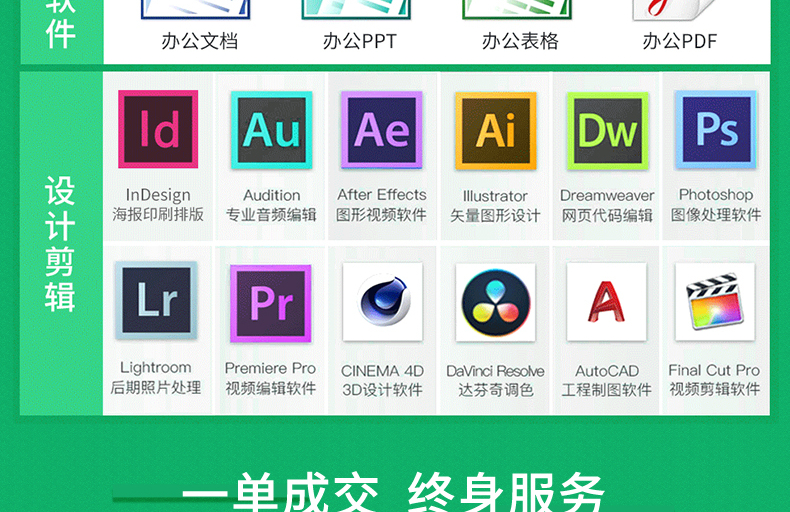Screen dimensions: 790x512
Task: Click the 办公PPT presentation icon
Action: click(356, 9)
